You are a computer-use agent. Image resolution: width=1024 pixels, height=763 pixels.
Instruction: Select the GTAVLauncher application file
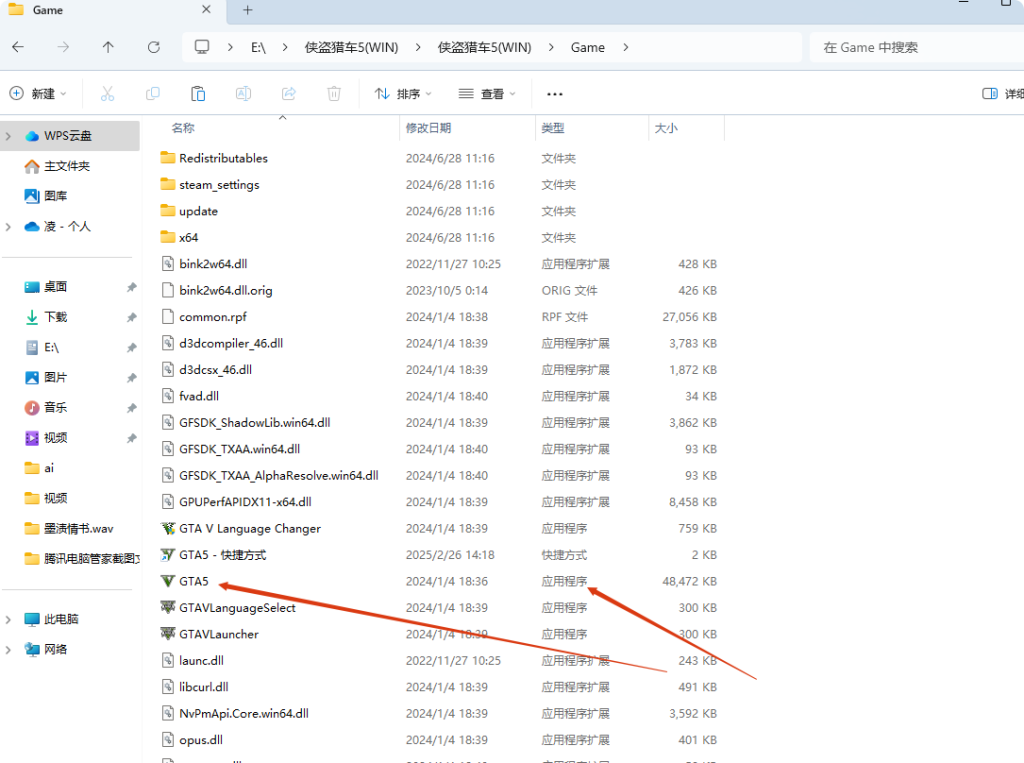click(218, 634)
